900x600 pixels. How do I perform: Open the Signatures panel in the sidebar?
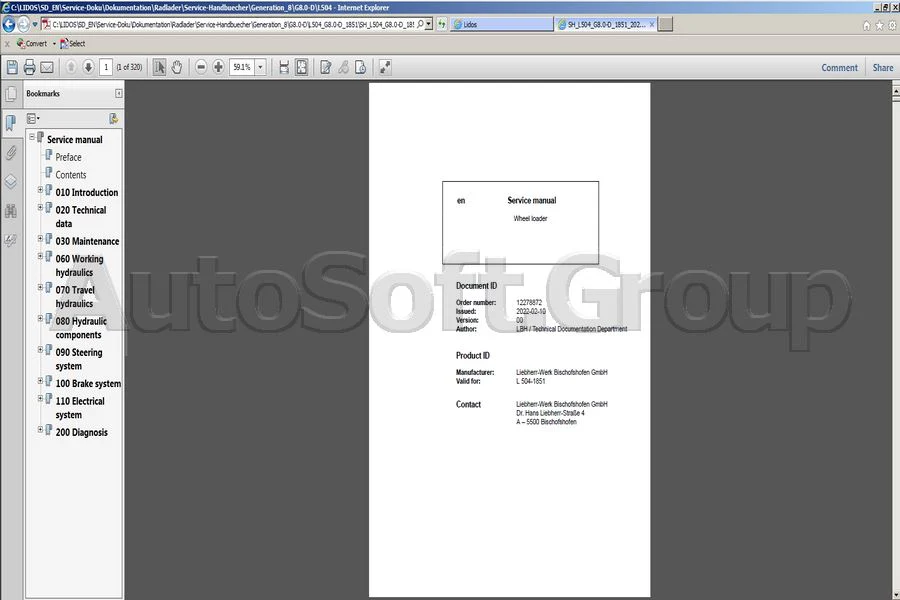(x=10, y=240)
